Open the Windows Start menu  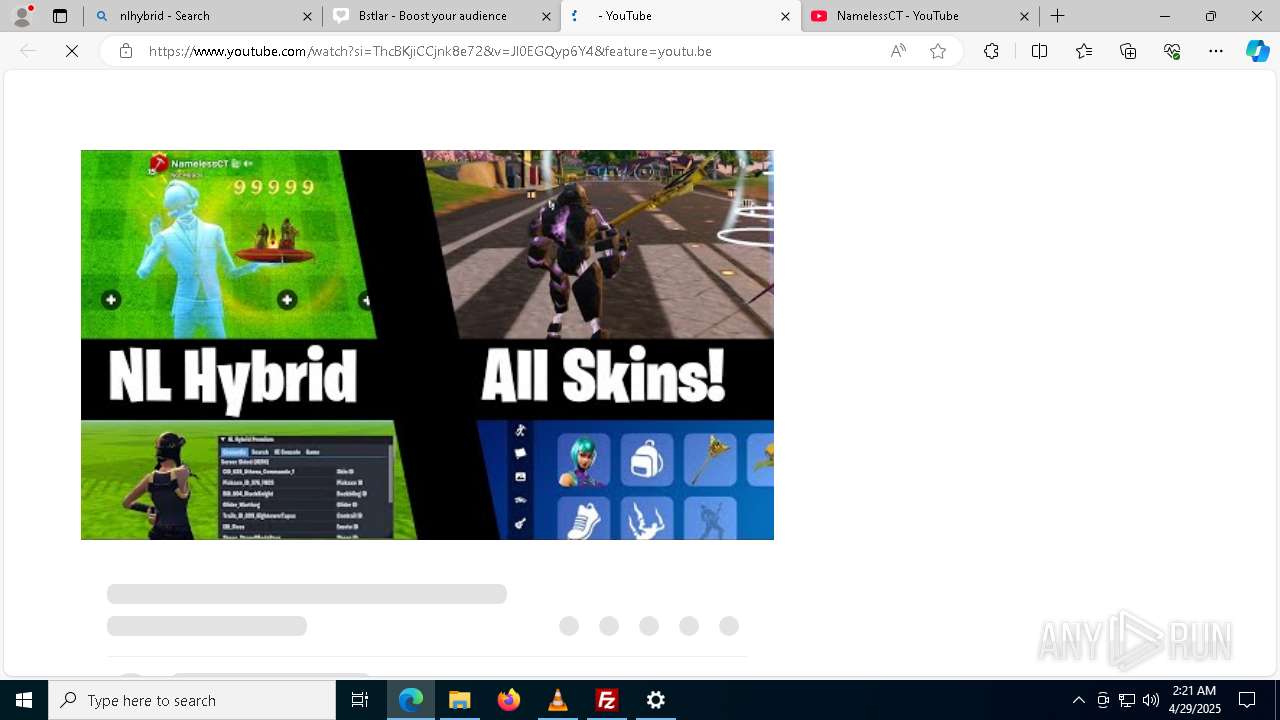[x=24, y=700]
